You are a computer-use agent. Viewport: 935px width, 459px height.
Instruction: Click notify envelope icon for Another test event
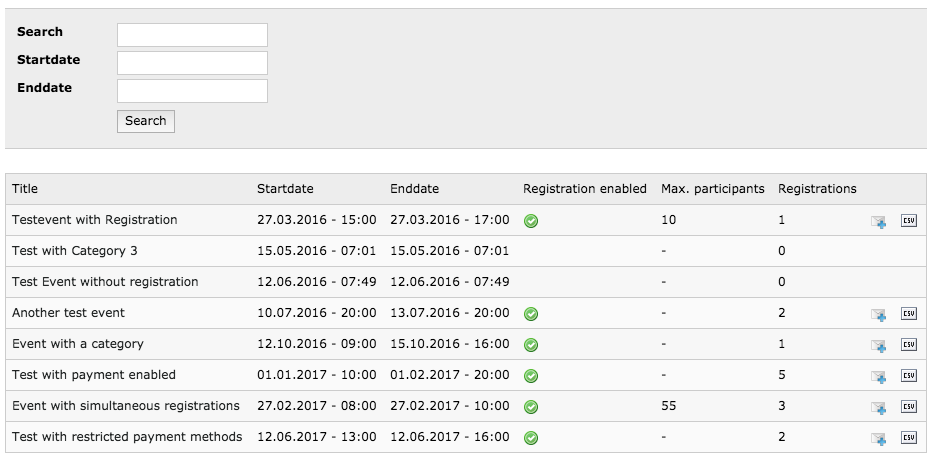pos(878,315)
